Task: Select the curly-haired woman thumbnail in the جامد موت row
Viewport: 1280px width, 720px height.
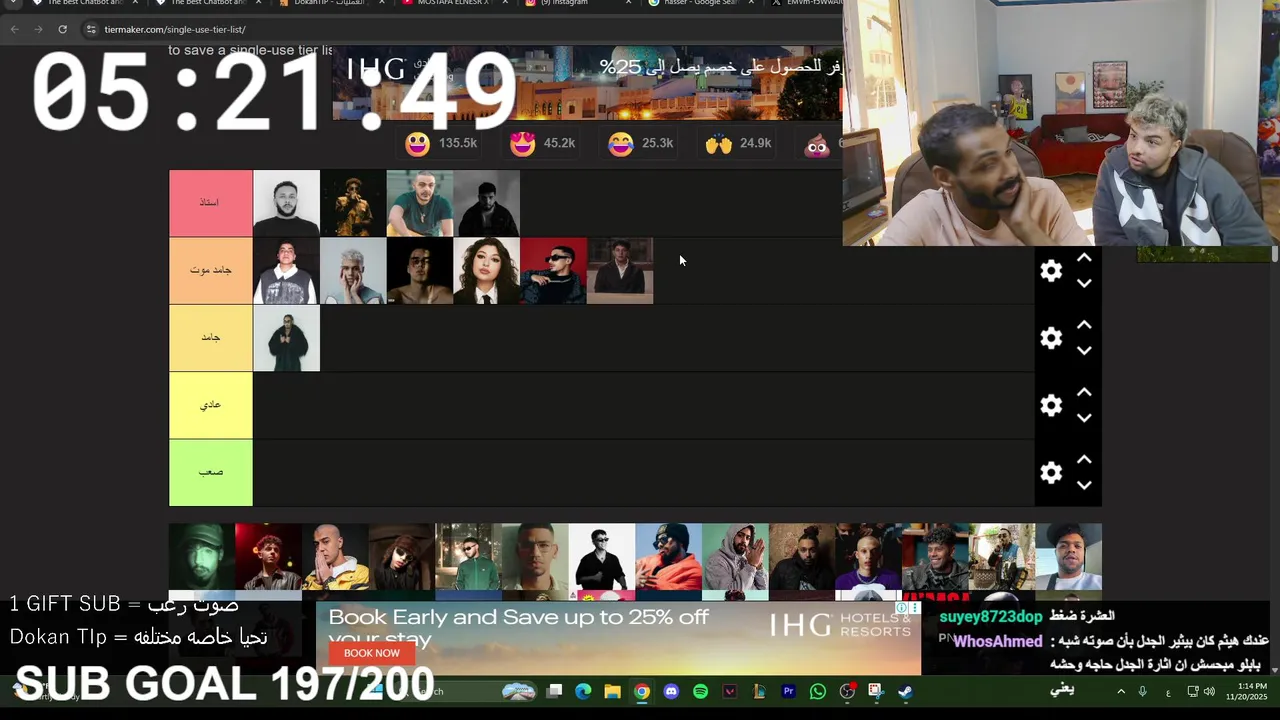Action: [487, 270]
